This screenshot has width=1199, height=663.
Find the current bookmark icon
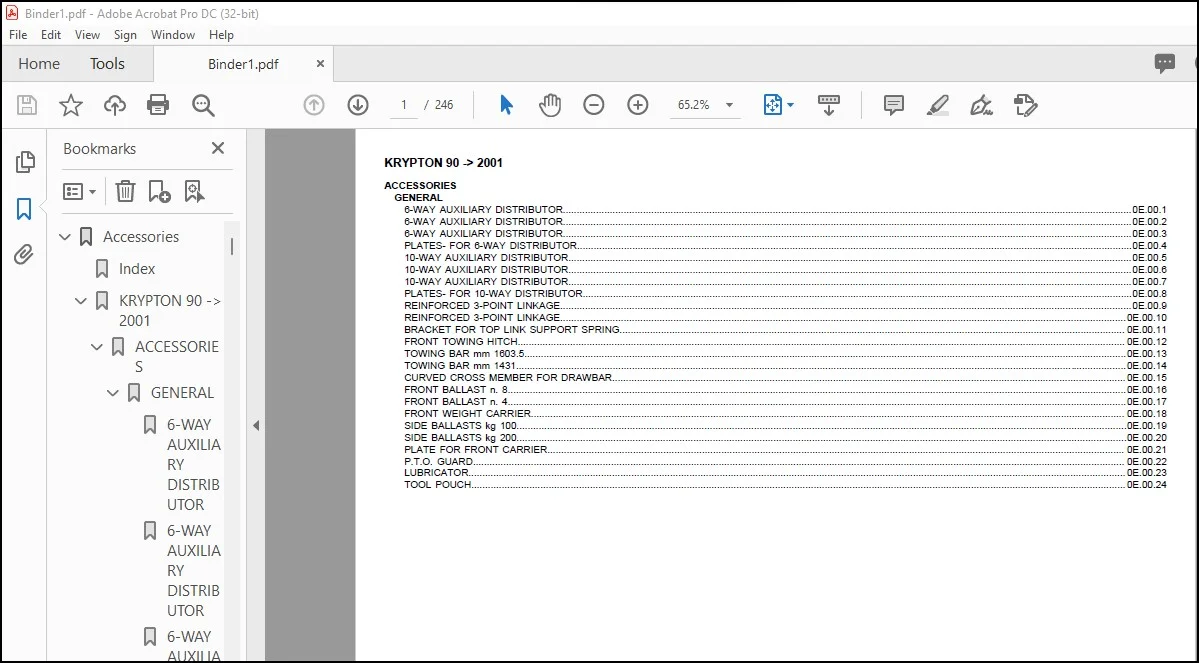[x=194, y=191]
